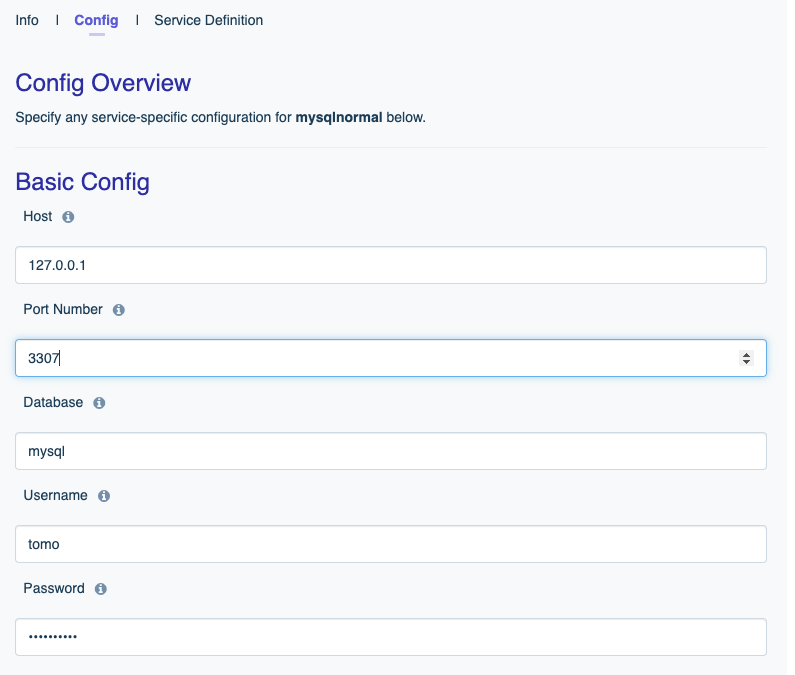Show the Database field's info tooltip icon
This screenshot has height=675, width=795.
tap(99, 403)
